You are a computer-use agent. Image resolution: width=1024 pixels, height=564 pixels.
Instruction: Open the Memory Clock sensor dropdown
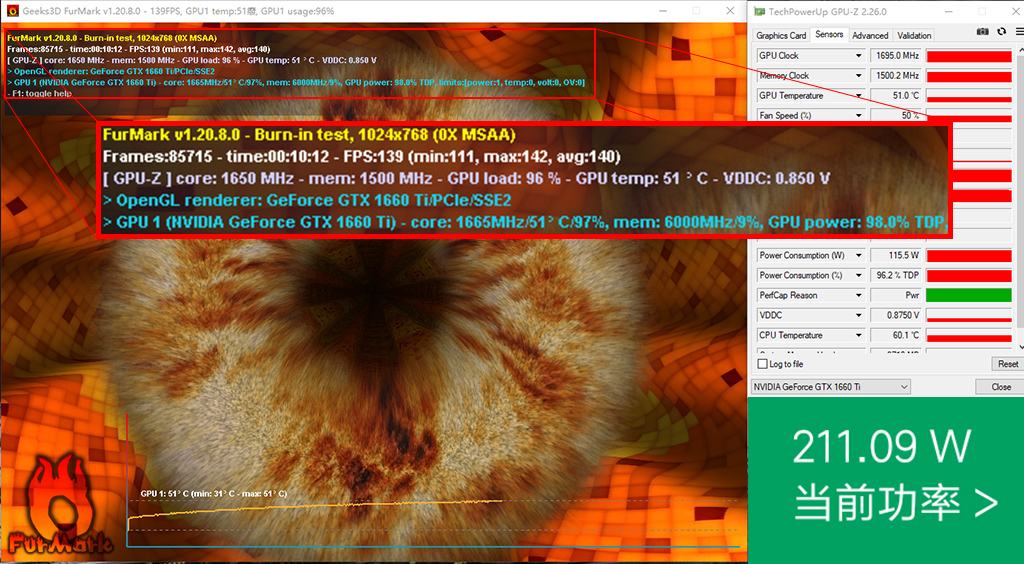859,76
